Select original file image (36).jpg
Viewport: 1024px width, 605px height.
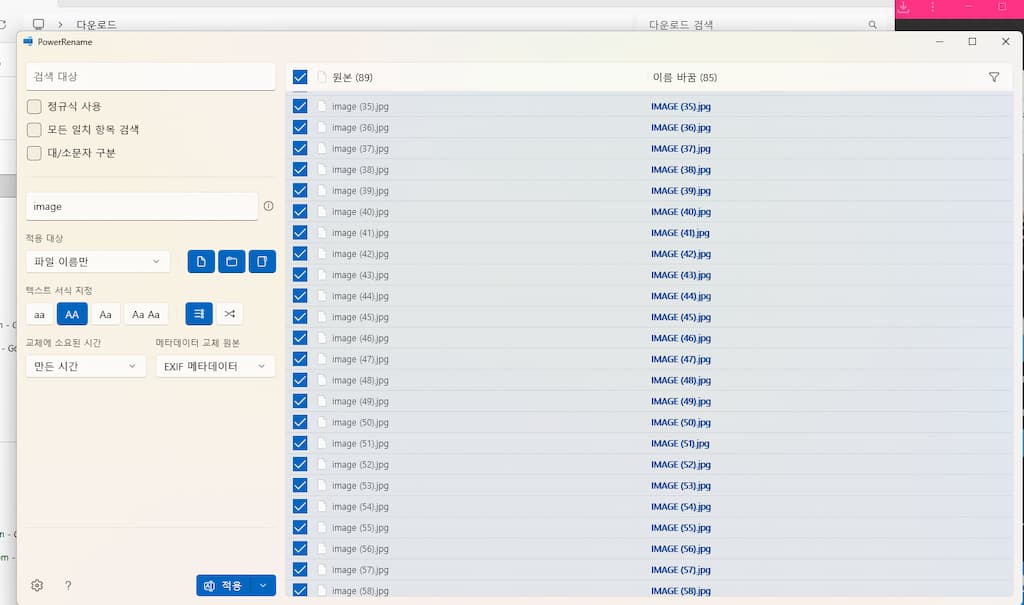[360, 127]
